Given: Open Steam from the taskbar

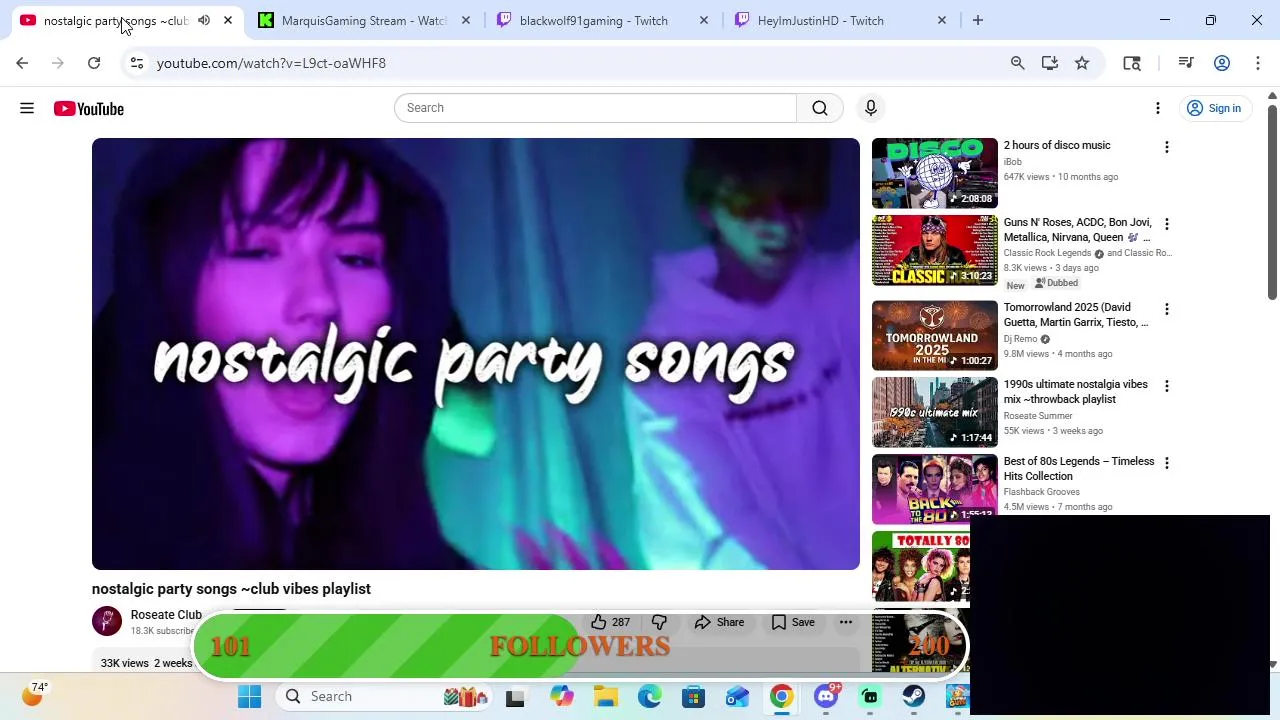Looking at the screenshot, I should [x=914, y=697].
